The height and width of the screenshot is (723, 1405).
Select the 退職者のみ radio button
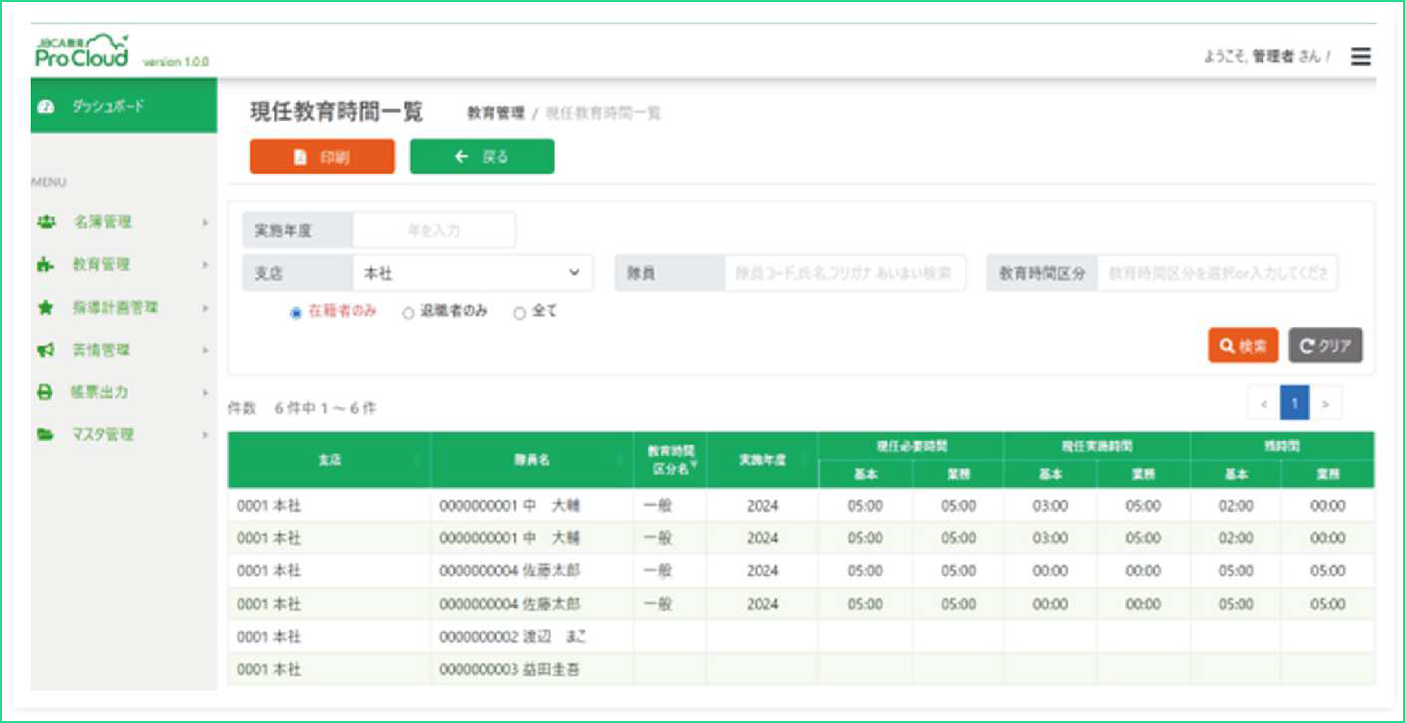(408, 313)
